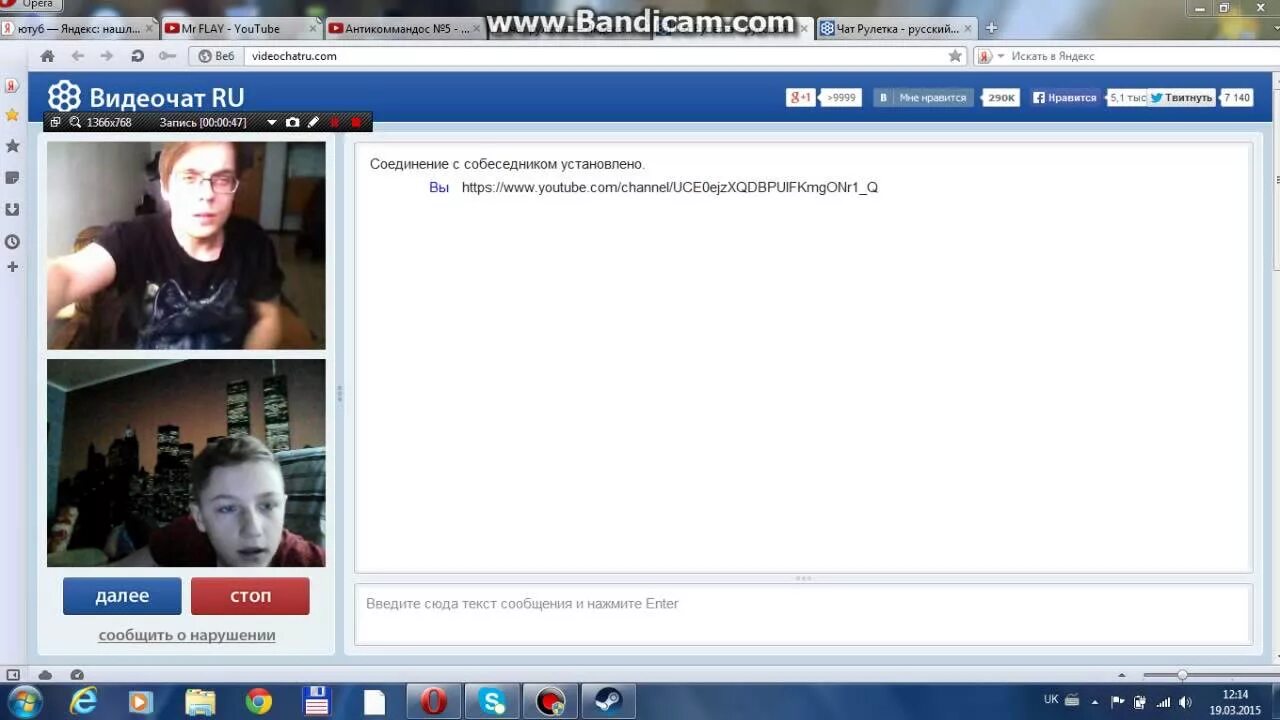Click your own webcam preview

186,463
